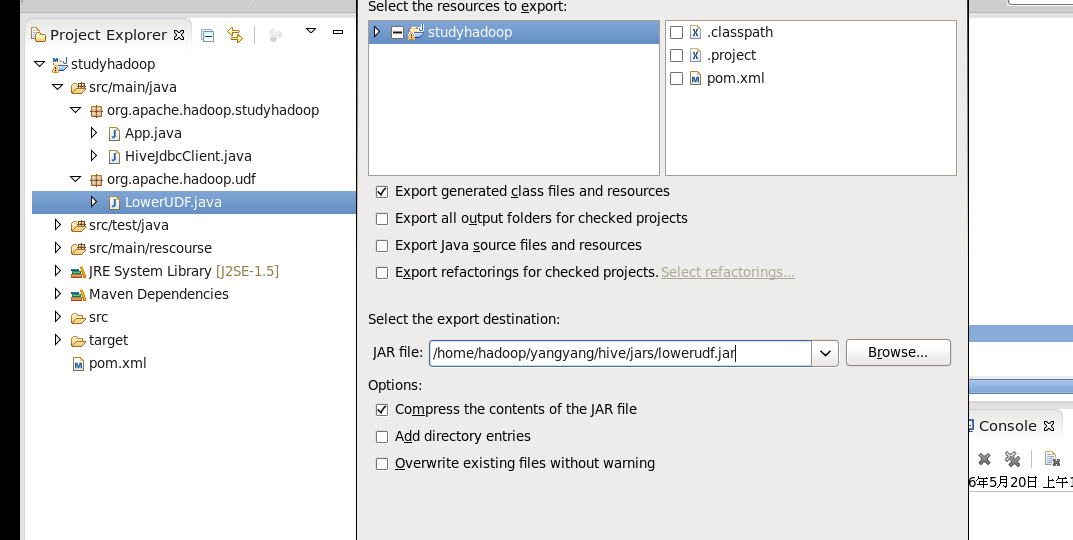The width and height of the screenshot is (1073, 540).
Task: Click Remove All Terminated Launches icon
Action: pos(1012,459)
